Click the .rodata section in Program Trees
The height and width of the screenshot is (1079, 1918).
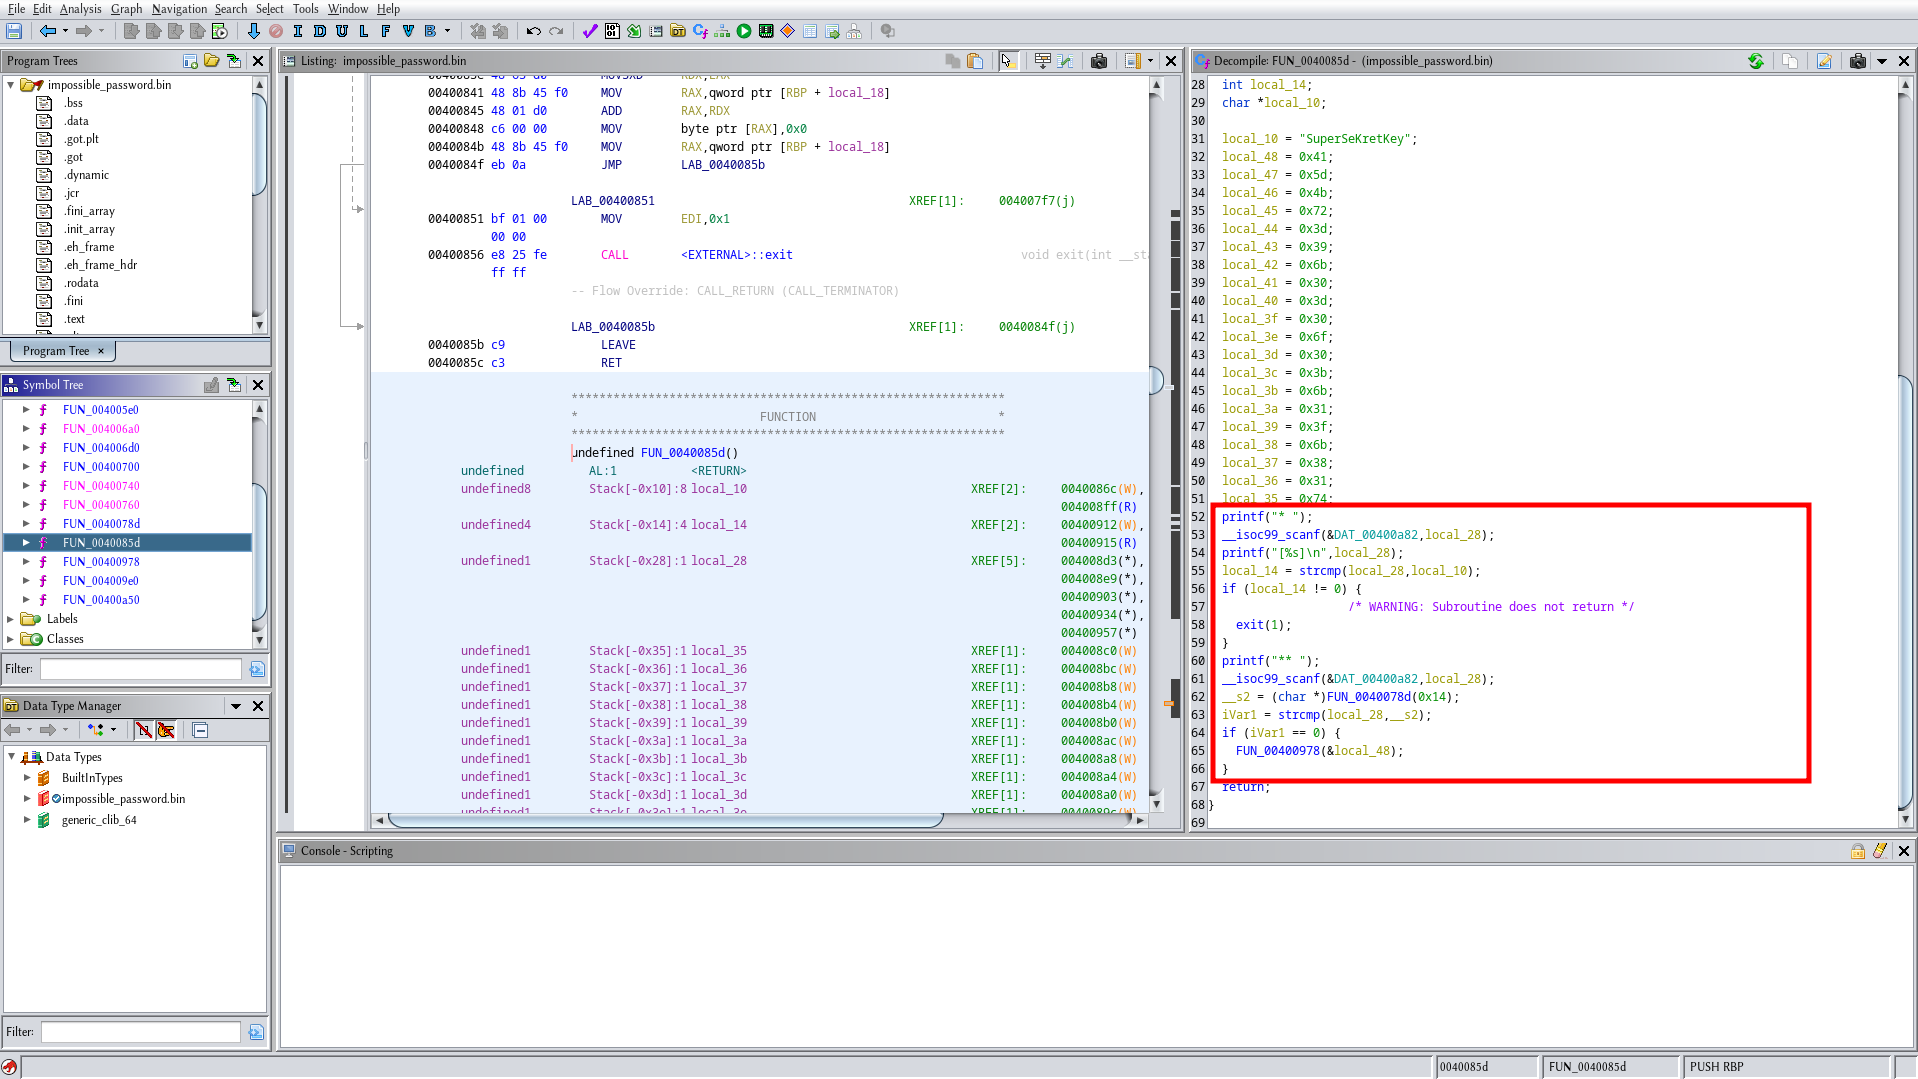tap(81, 283)
